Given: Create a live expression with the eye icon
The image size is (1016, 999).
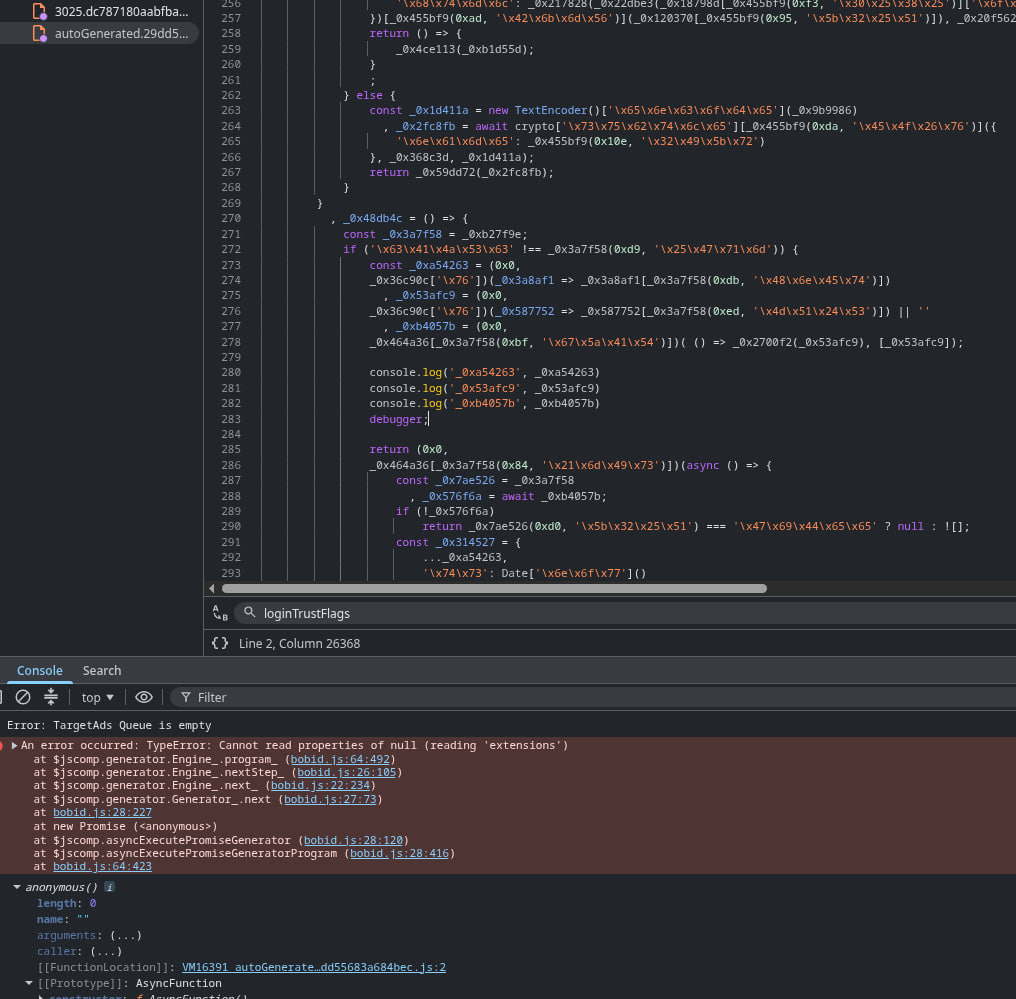Looking at the screenshot, I should pyautogui.click(x=144, y=697).
